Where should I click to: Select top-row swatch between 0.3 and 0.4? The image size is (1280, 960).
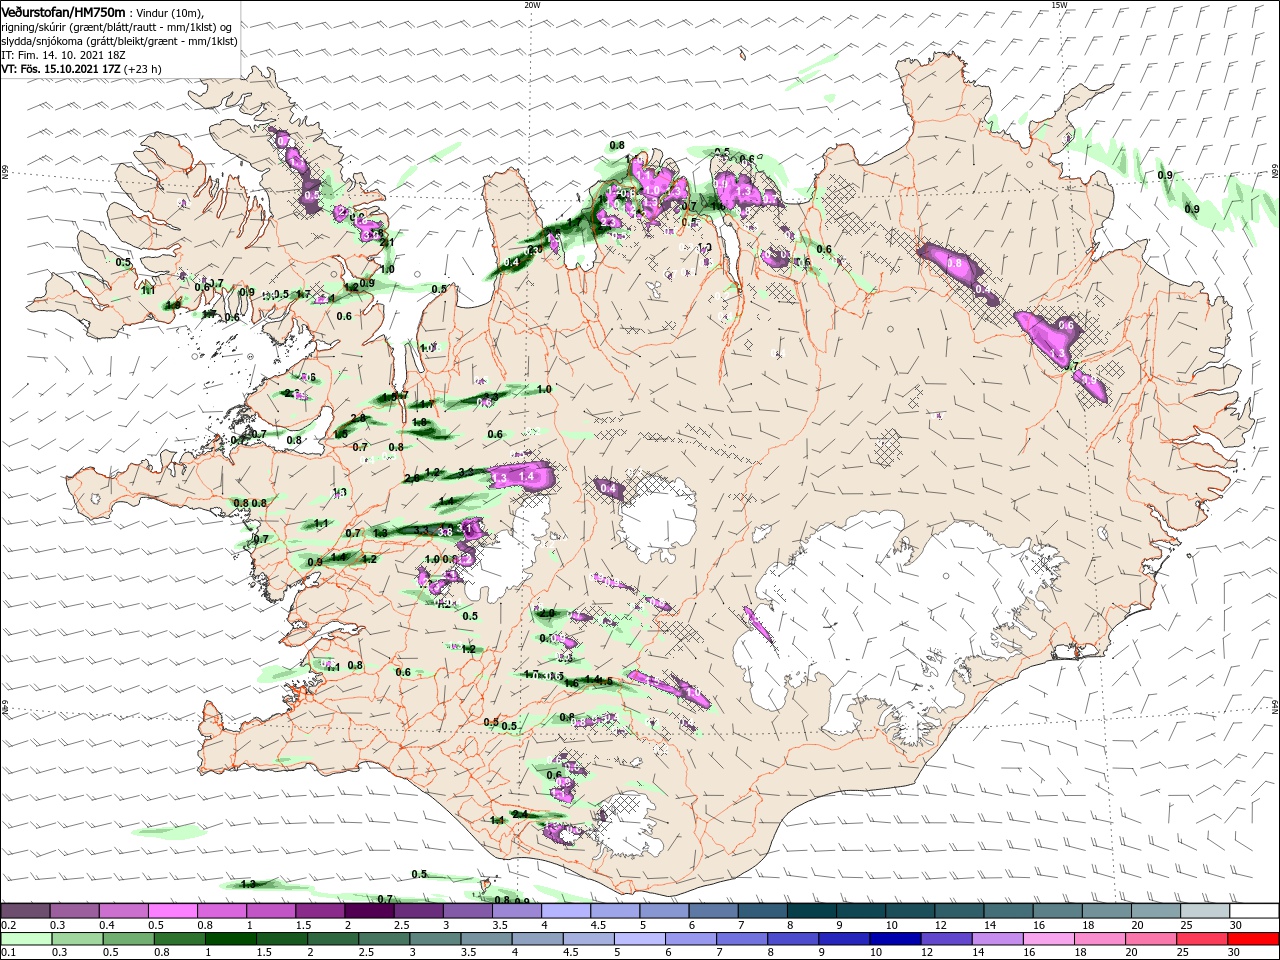74,911
